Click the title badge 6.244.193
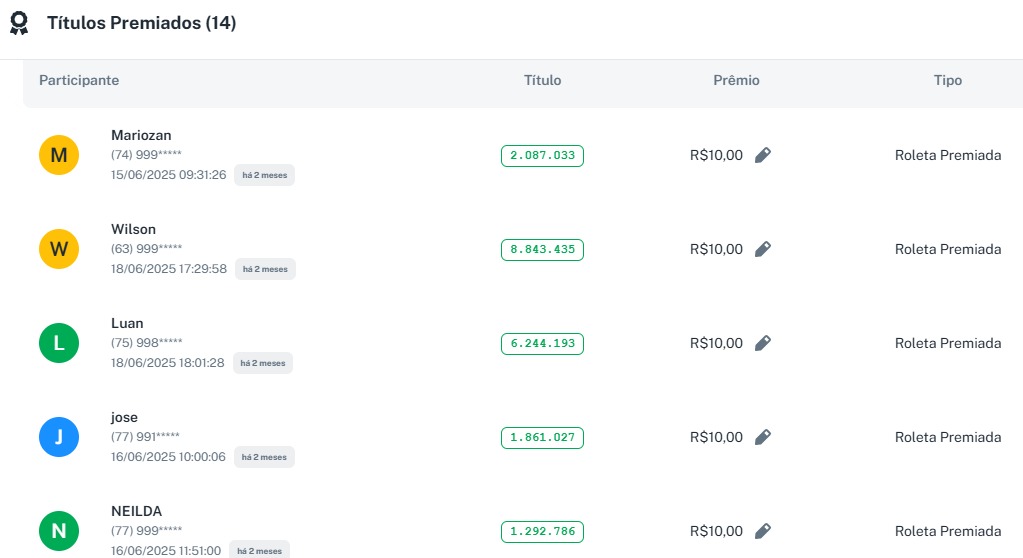This screenshot has width=1023, height=558. [x=542, y=343]
